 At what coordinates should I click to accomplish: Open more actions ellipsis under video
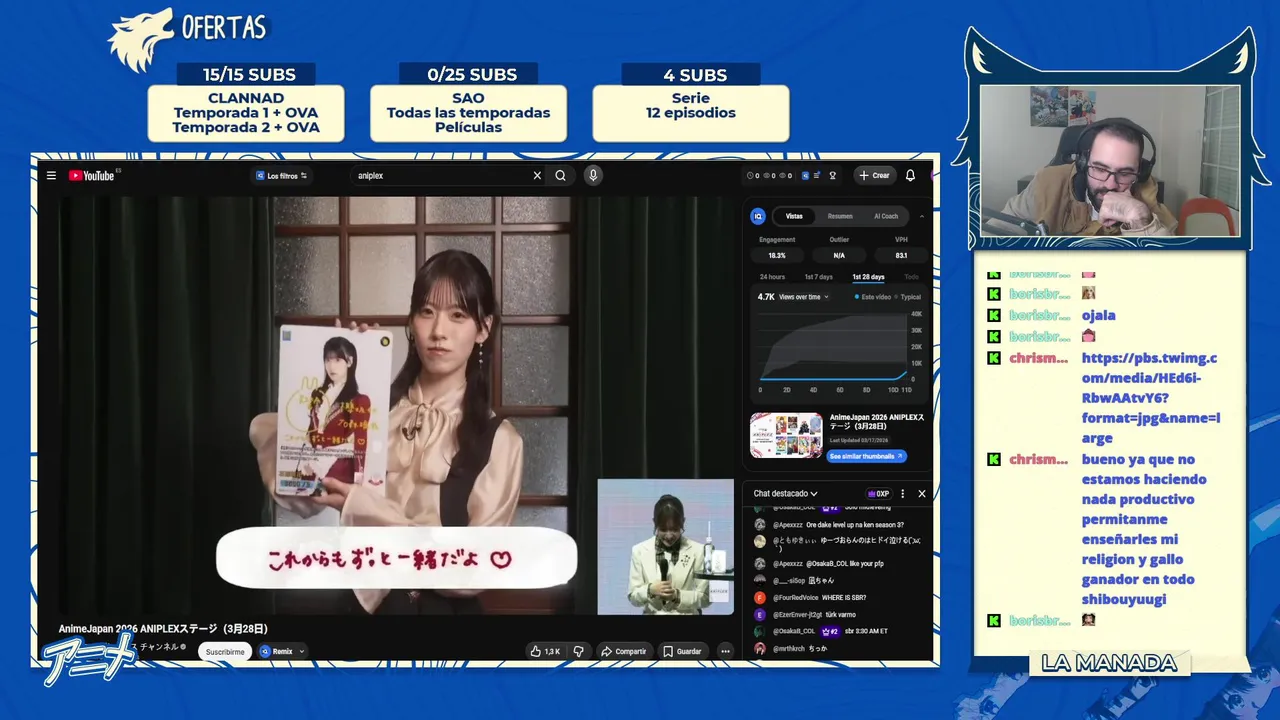(x=725, y=651)
